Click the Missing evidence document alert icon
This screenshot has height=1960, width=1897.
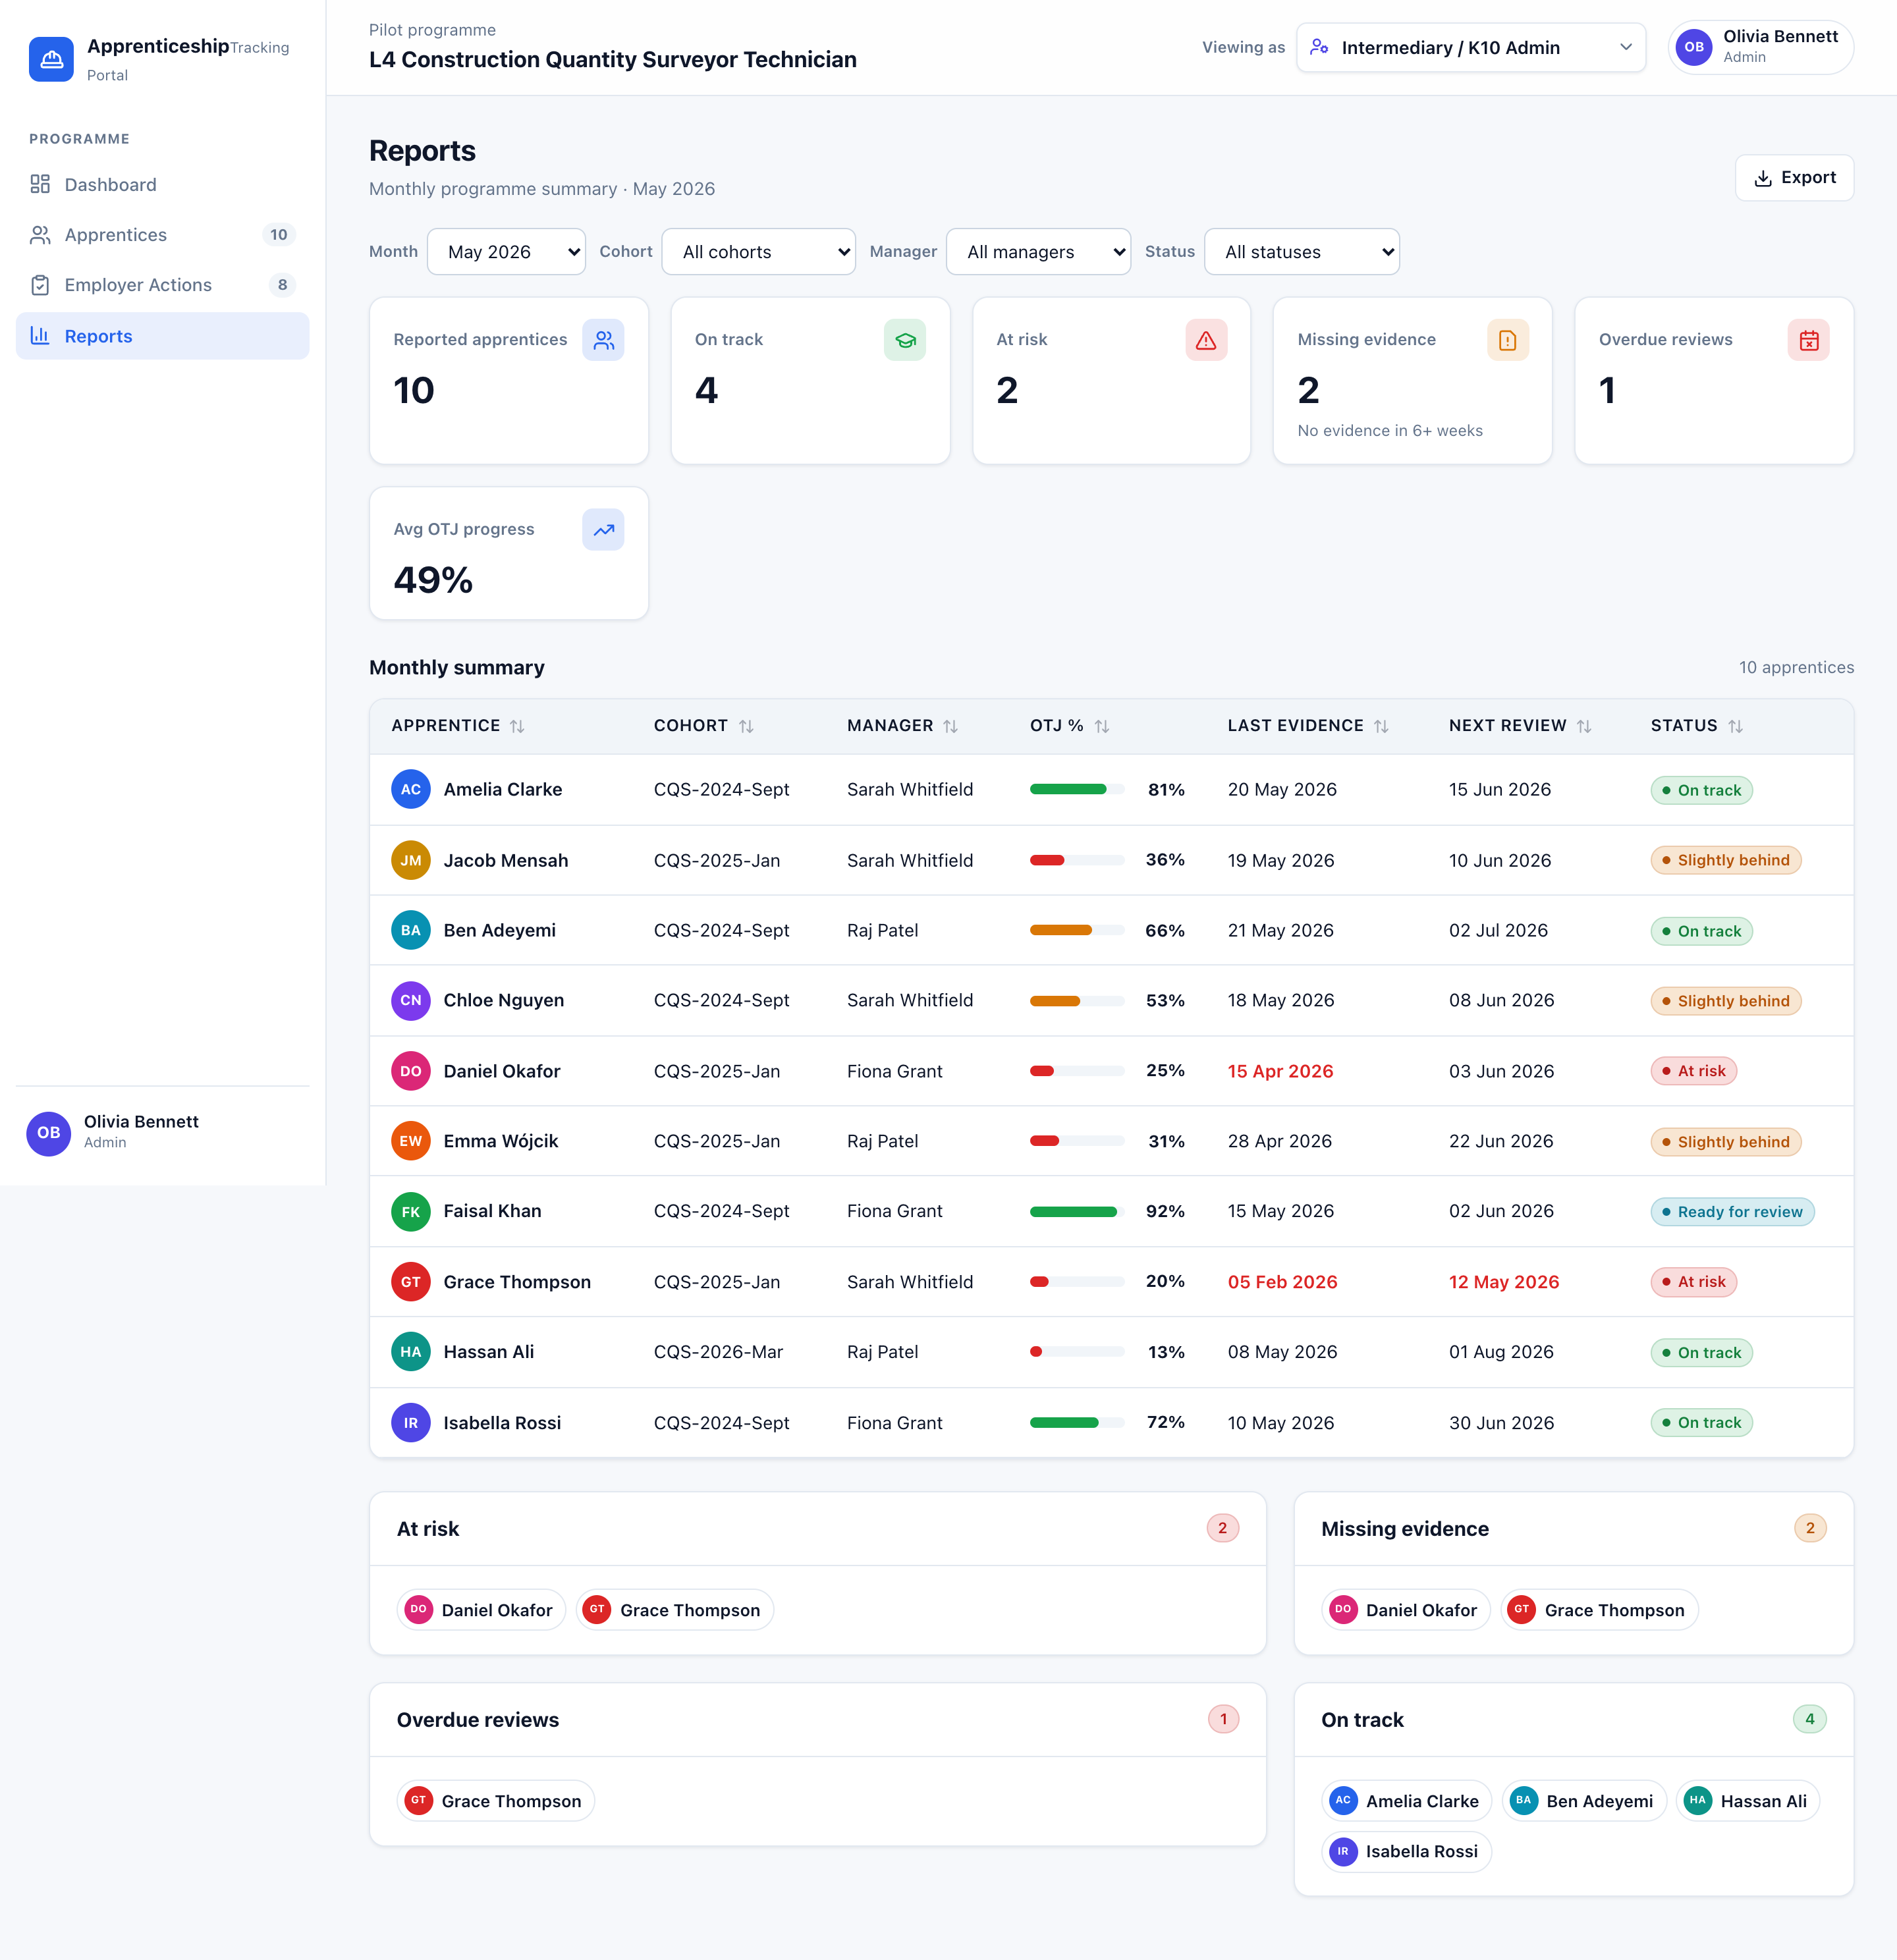coord(1508,340)
